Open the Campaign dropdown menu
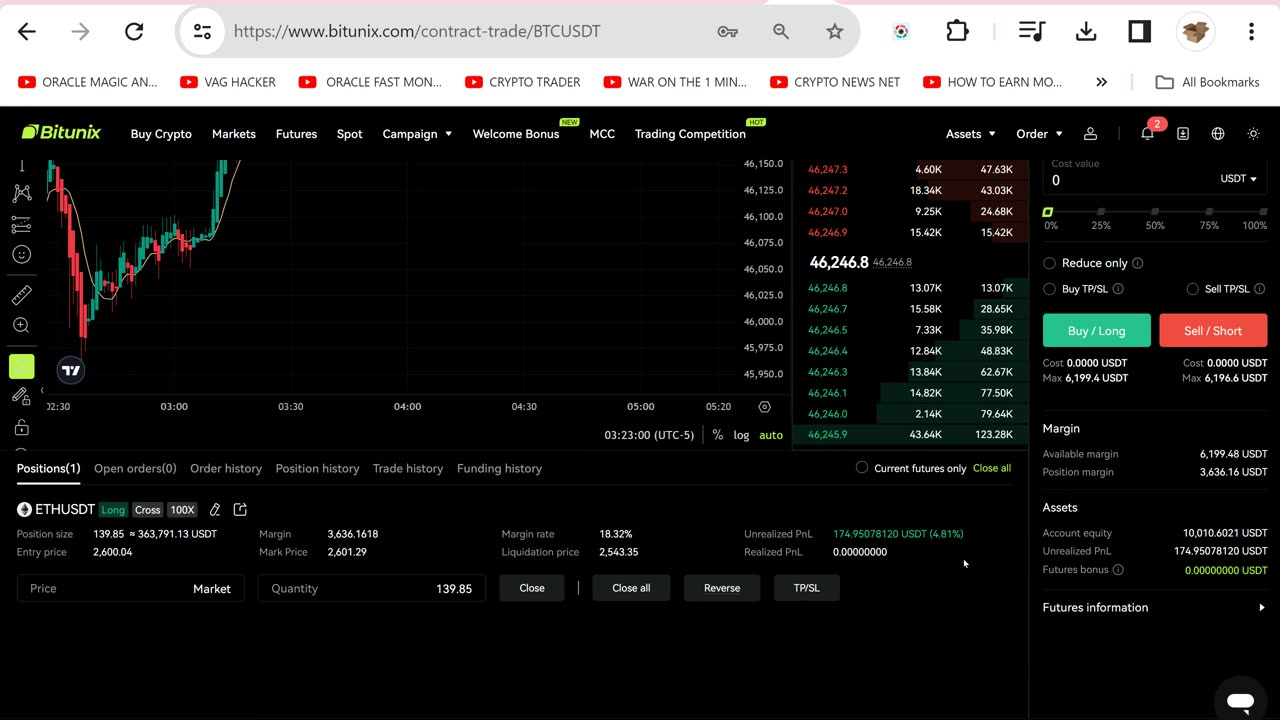Screen dimensions: 1280x720 click(x=417, y=133)
